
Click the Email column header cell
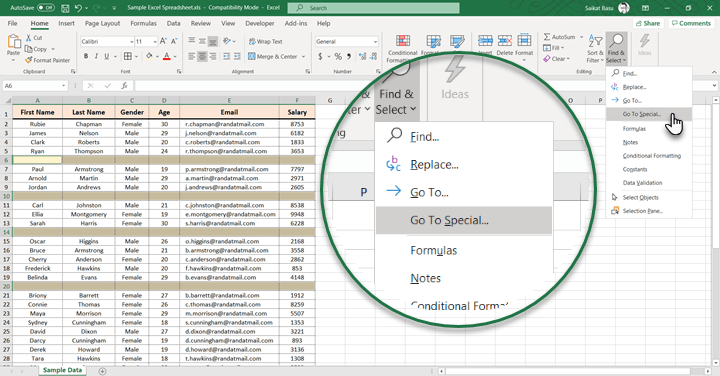pyautogui.click(x=229, y=112)
